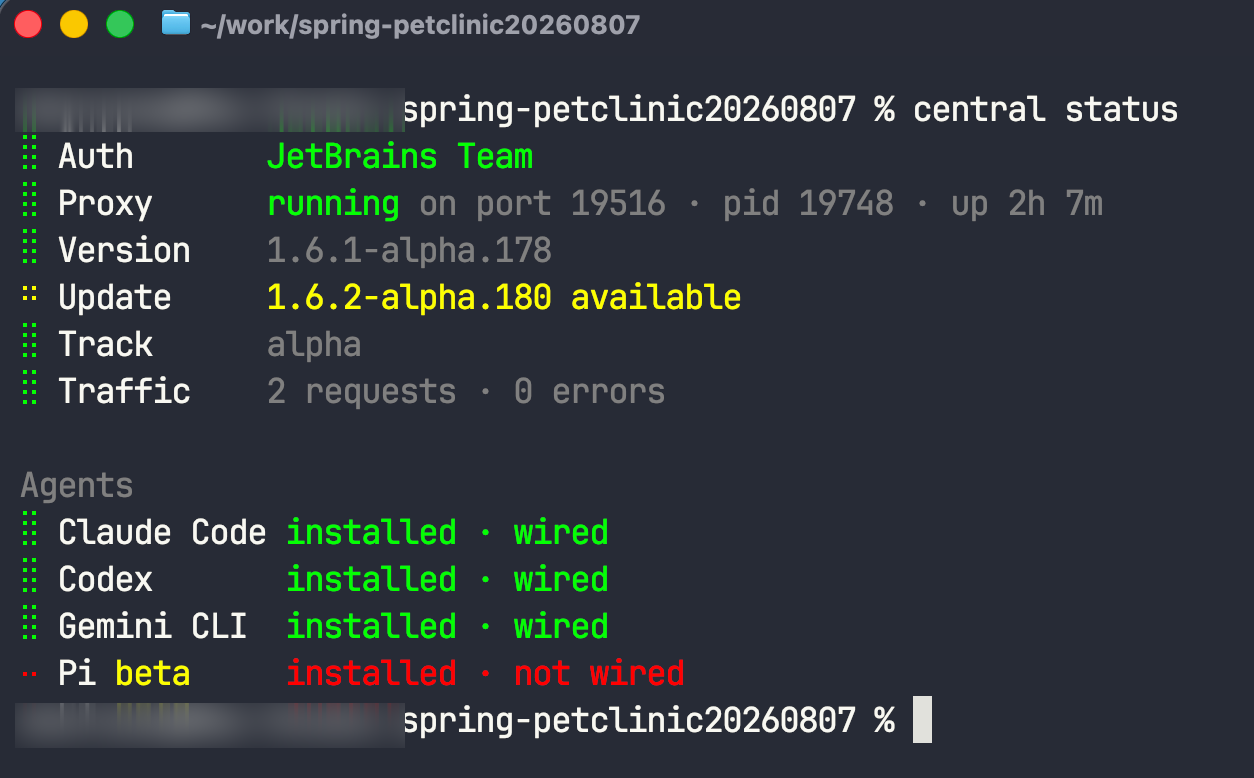This screenshot has height=778, width=1254.
Task: Click the title path ~/work/spring-petclinic20260807
Action: pyautogui.click(x=420, y=24)
